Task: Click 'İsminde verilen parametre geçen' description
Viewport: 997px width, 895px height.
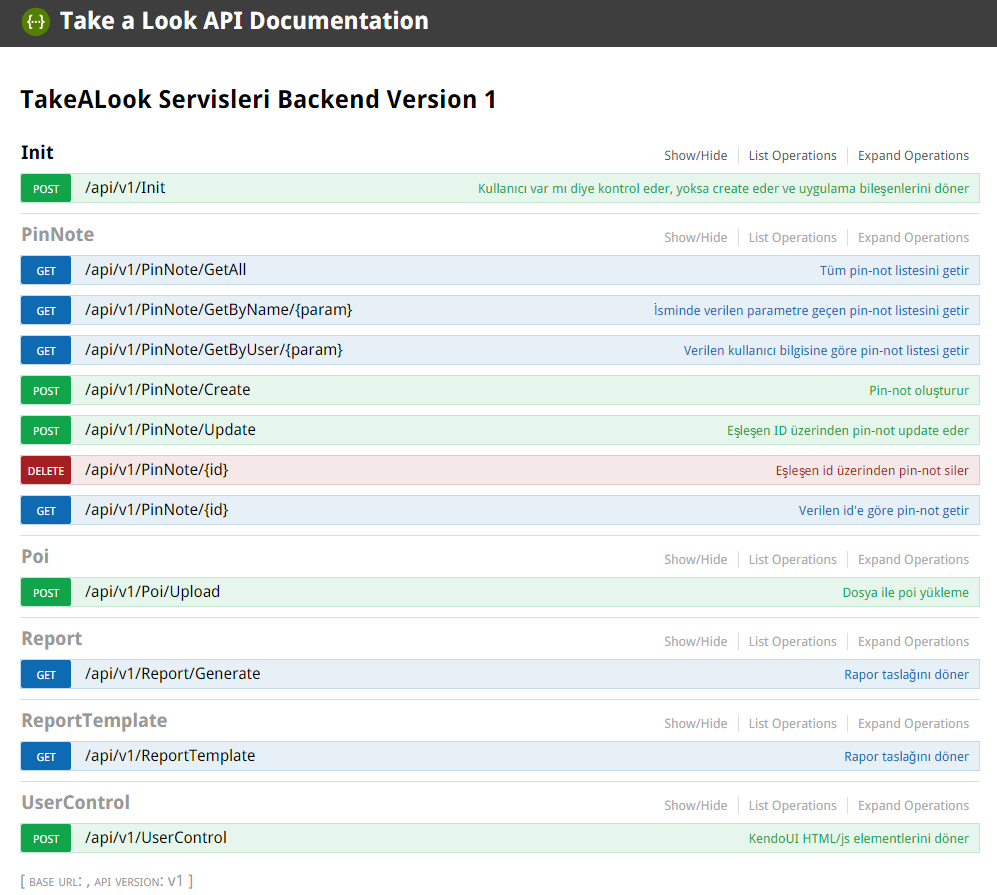Action: click(811, 311)
